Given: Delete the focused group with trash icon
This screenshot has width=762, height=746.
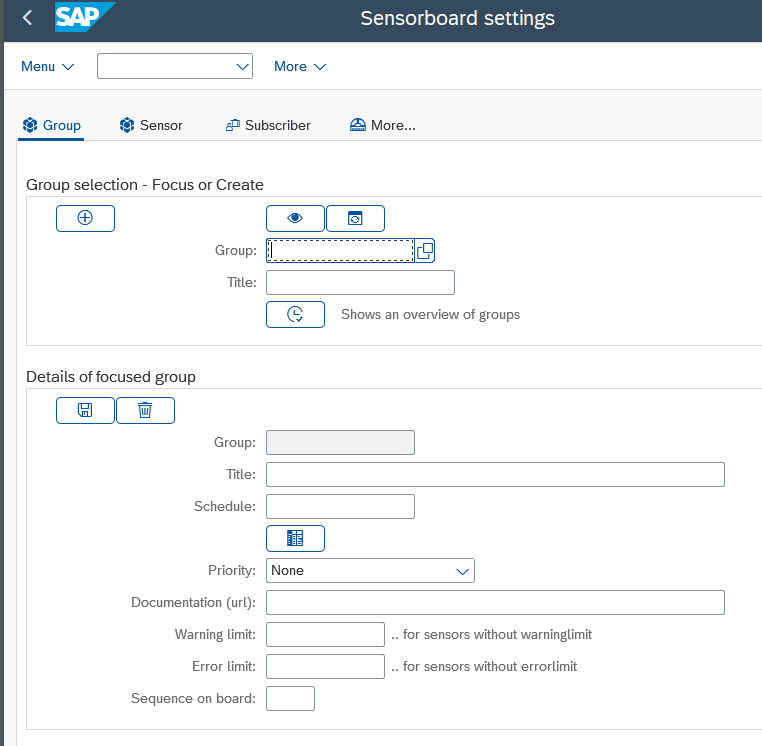Looking at the screenshot, I should coord(145,410).
